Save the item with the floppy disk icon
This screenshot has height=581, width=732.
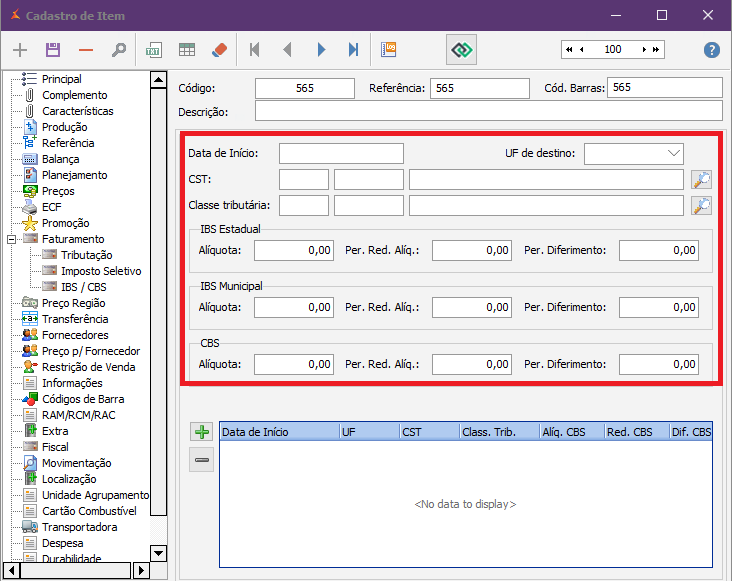53,50
